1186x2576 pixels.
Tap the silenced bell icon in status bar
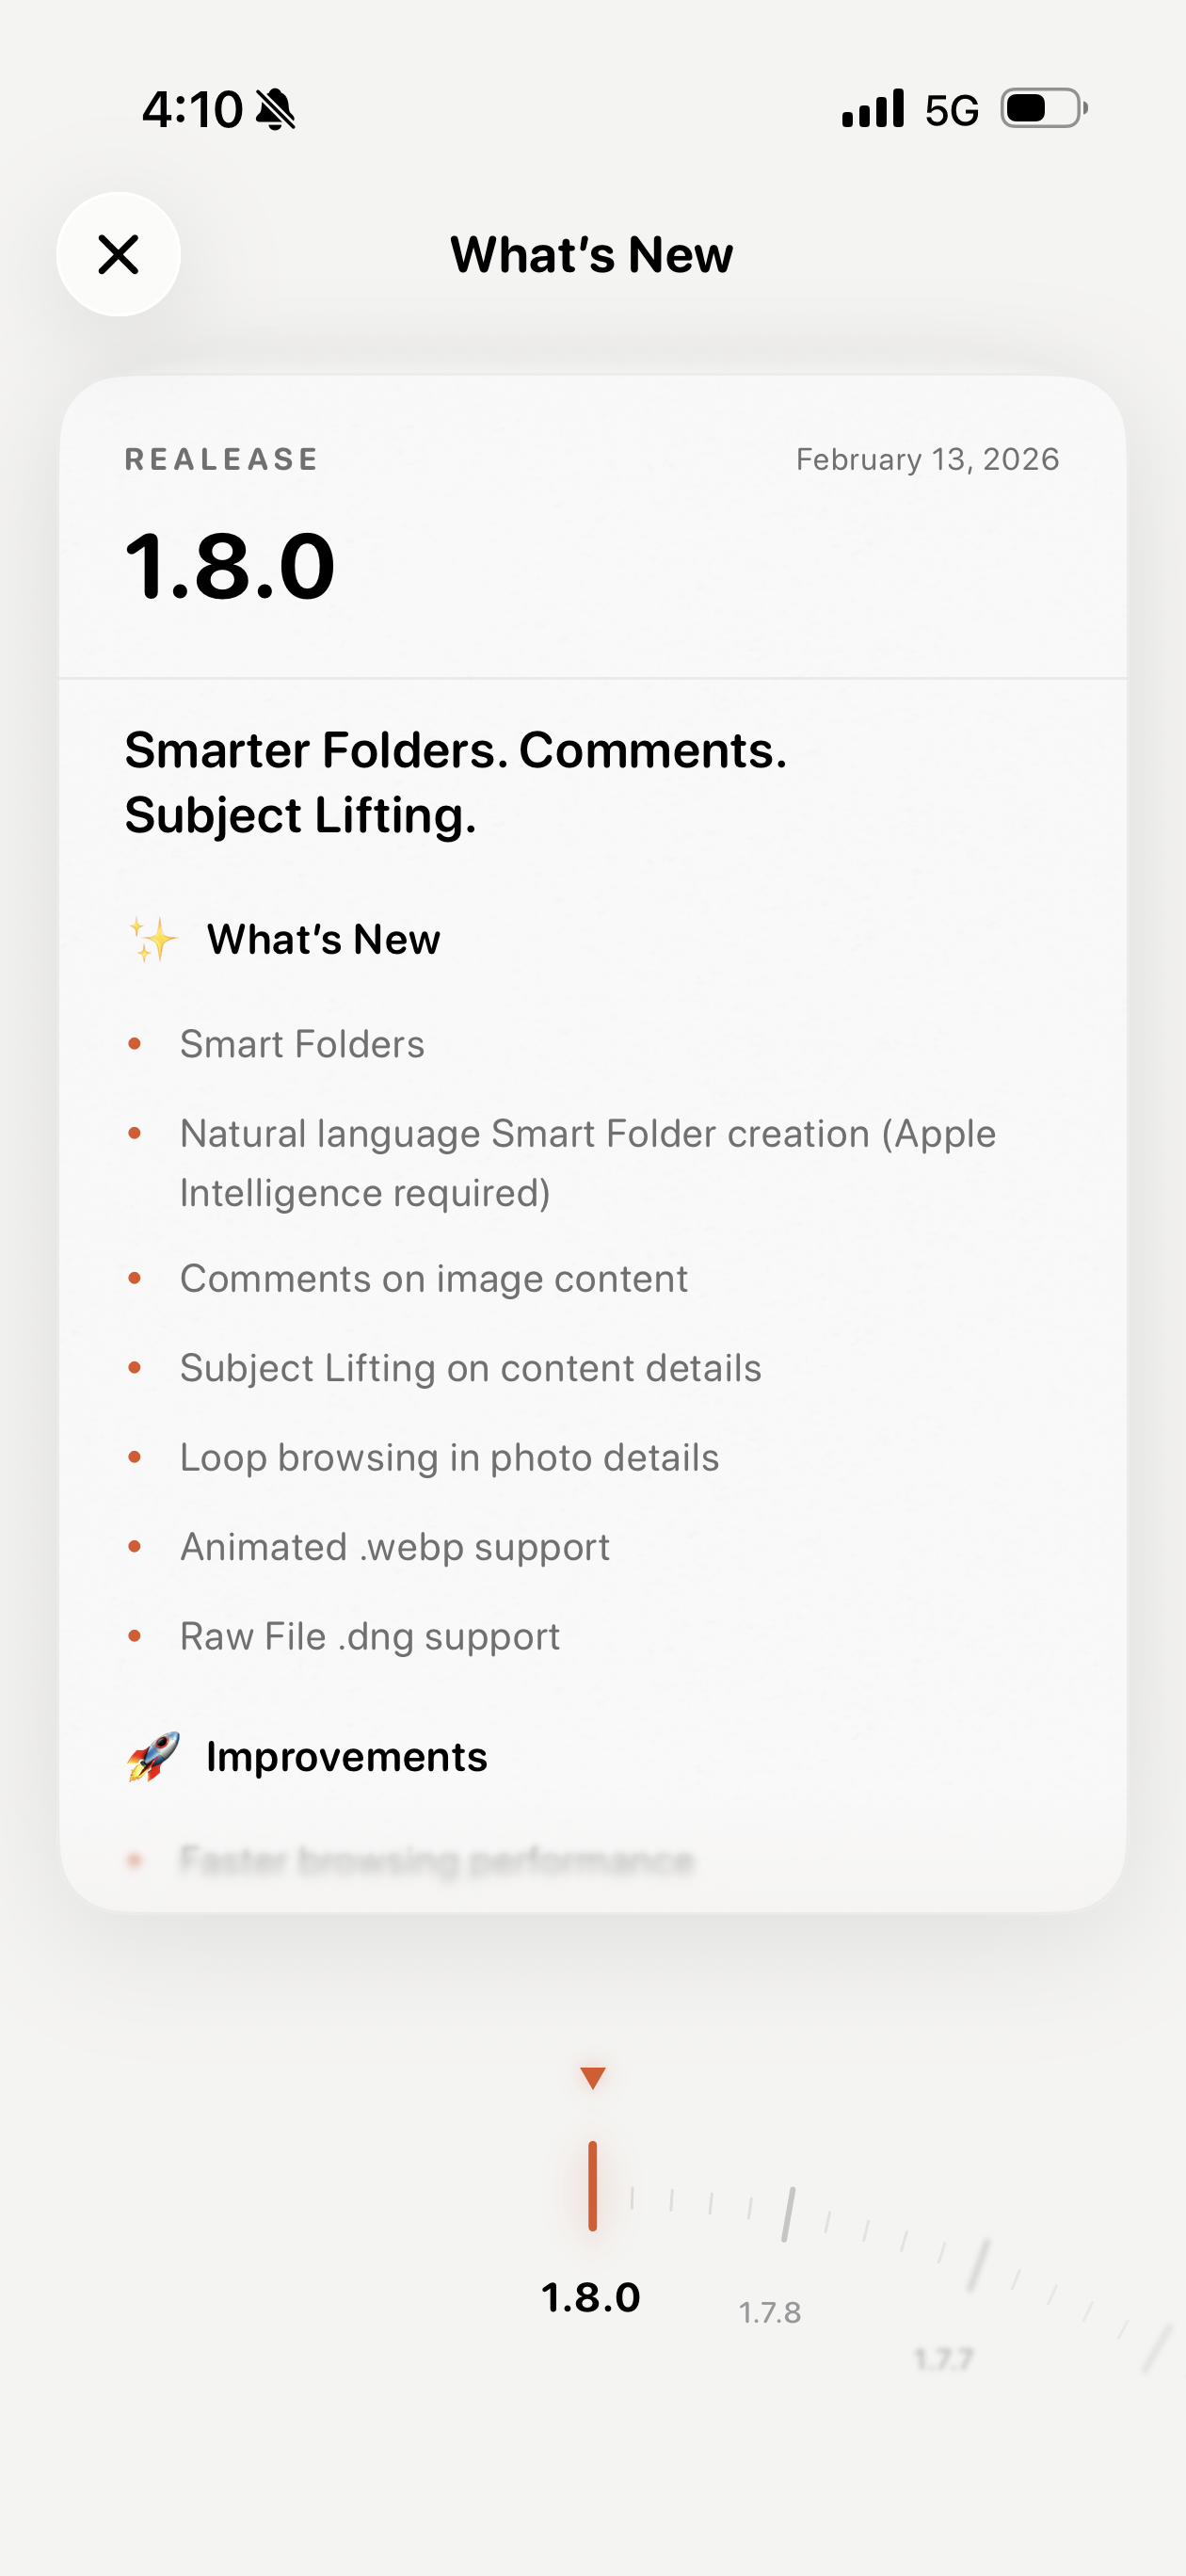[275, 109]
